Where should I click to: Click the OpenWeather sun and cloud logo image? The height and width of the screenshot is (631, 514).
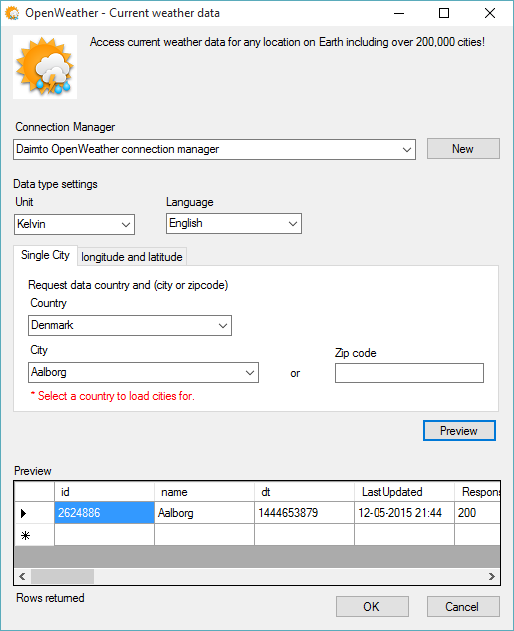45,67
